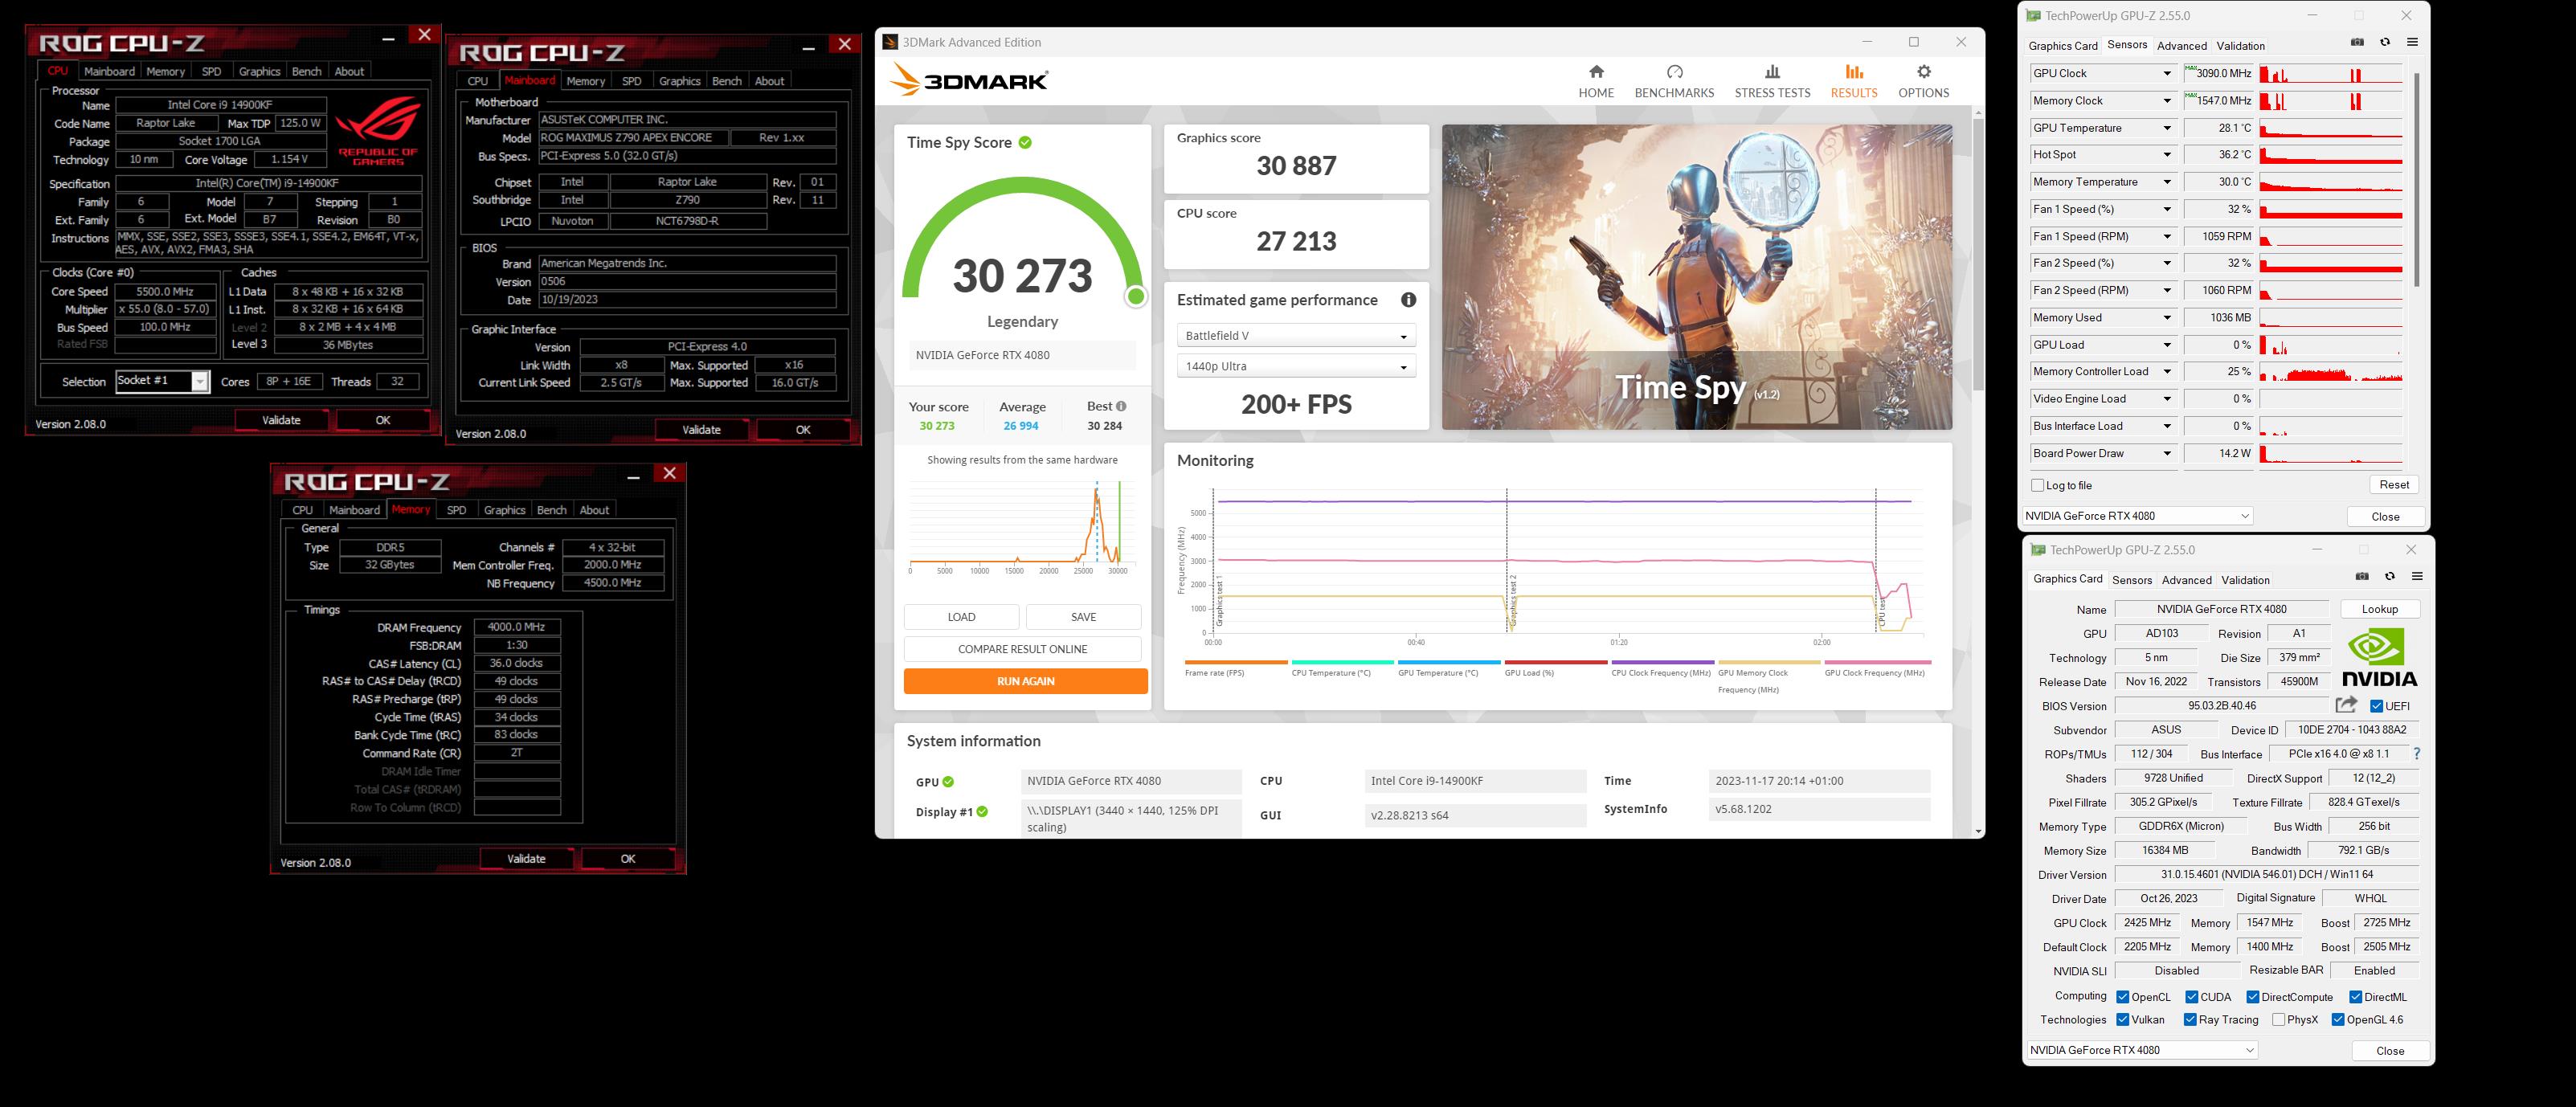
Task: Click the Best score info icon
Action: point(1121,406)
